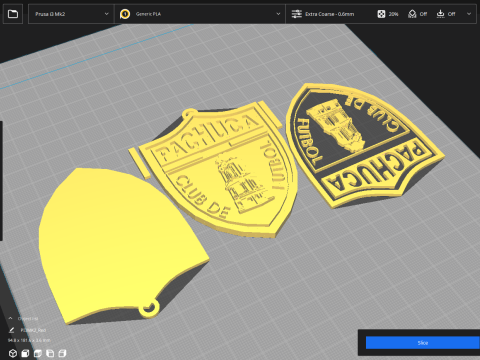The height and width of the screenshot is (360, 480).
Task: Click the Extra Coarse - 0.6mm profile
Action: (x=329, y=14)
